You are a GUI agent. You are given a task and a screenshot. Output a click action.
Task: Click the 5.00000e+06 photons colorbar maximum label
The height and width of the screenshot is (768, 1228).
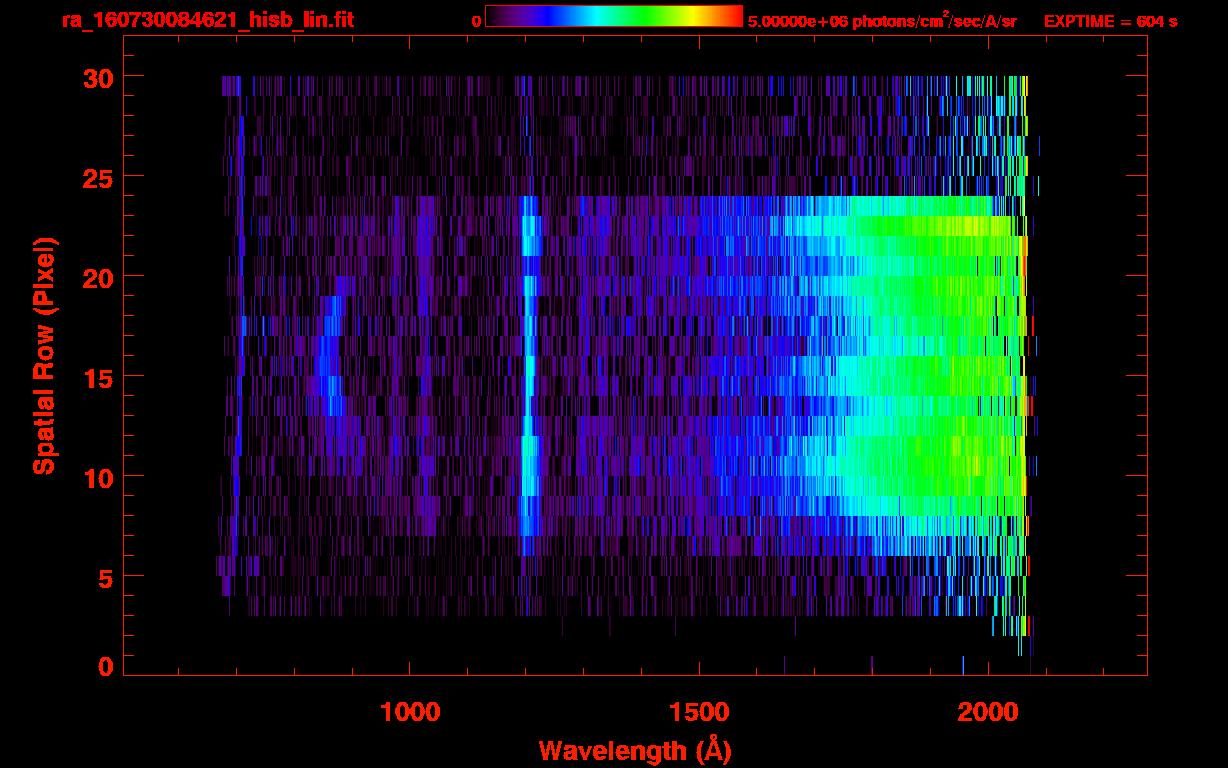point(881,21)
